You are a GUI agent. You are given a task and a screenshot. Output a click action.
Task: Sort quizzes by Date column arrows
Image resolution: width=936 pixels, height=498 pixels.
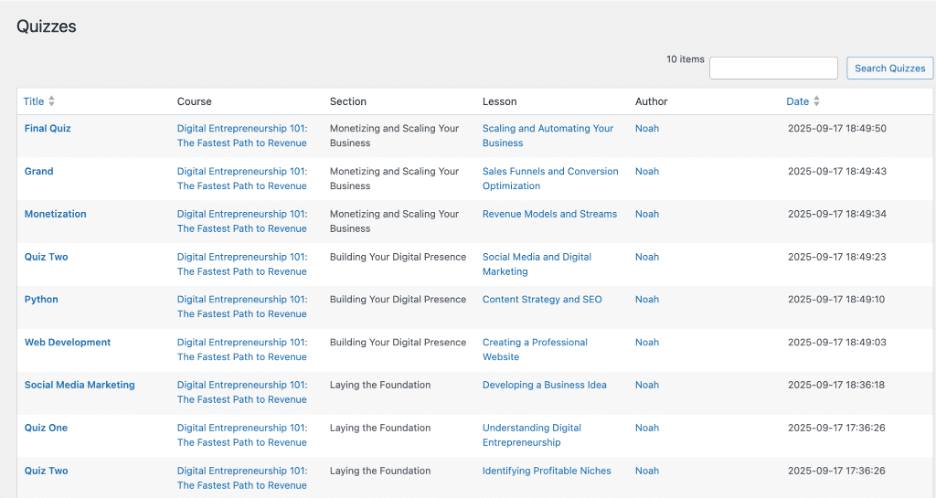coord(816,102)
